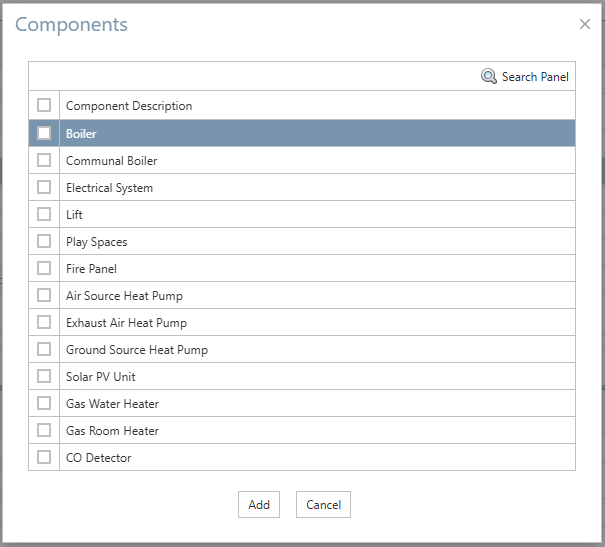Screen dimensions: 605x547
Task: Select the Exhaust Air Heat Pump row
Action: (302, 322)
